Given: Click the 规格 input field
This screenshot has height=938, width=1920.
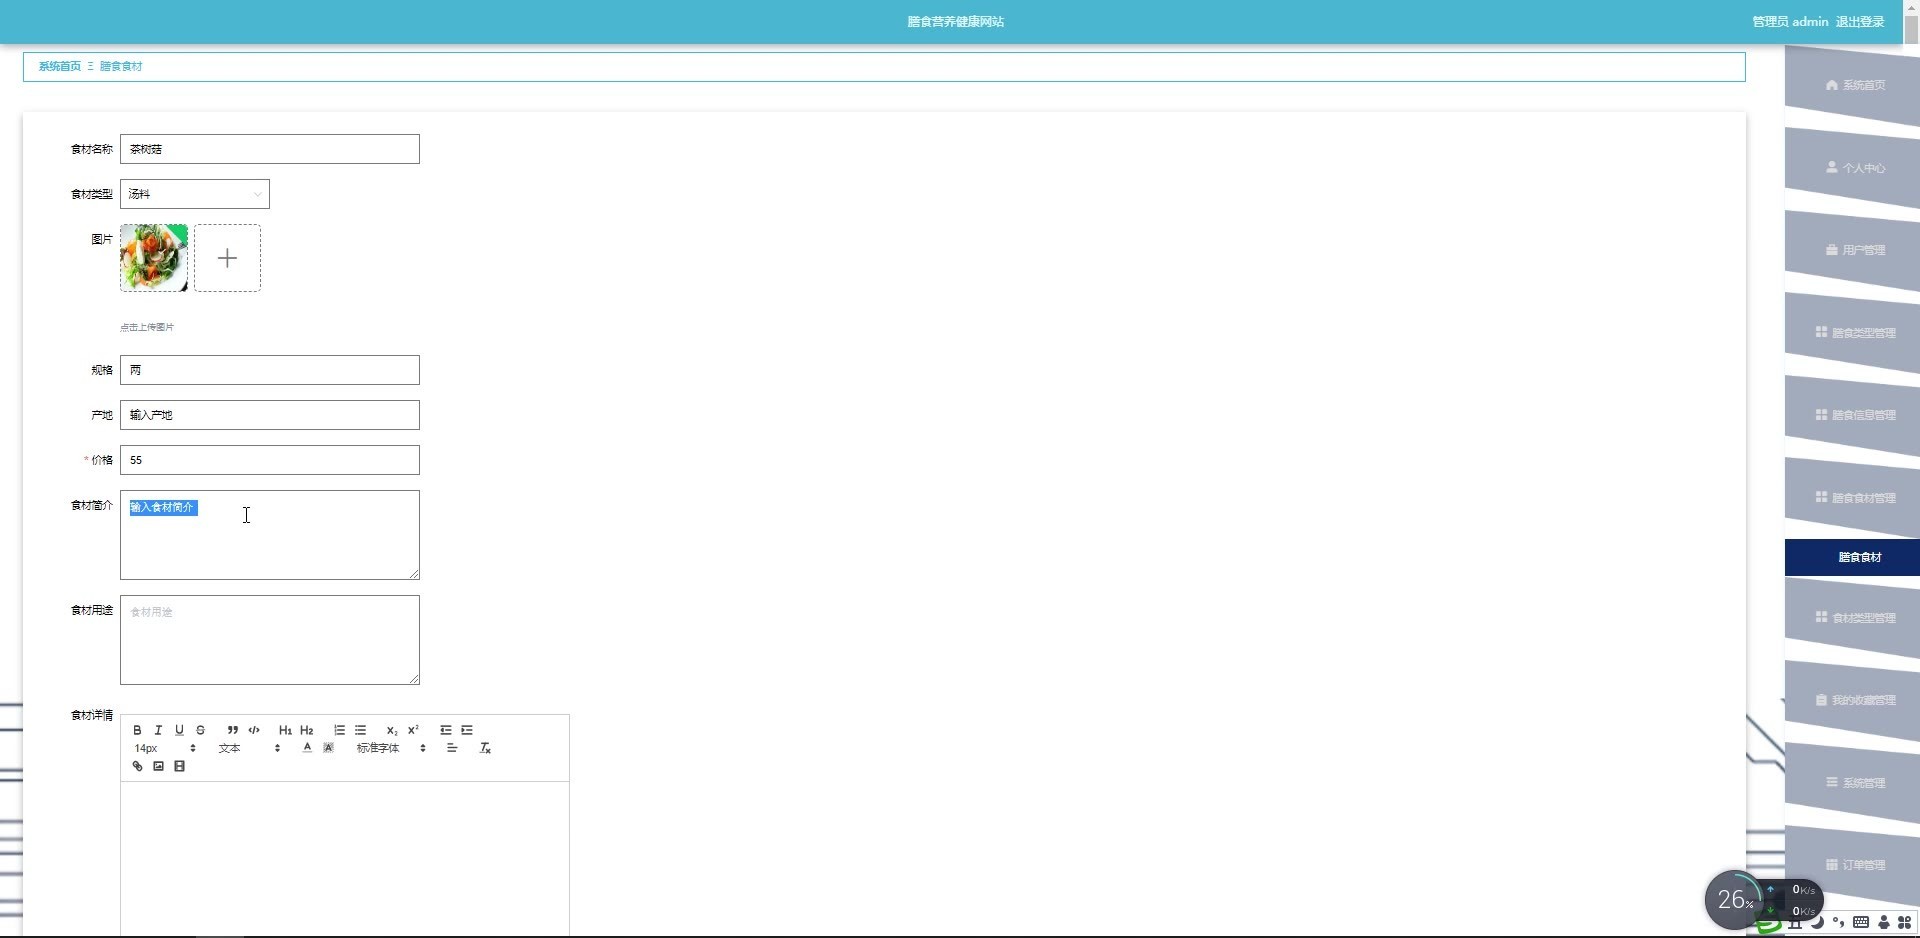Looking at the screenshot, I should pos(270,370).
